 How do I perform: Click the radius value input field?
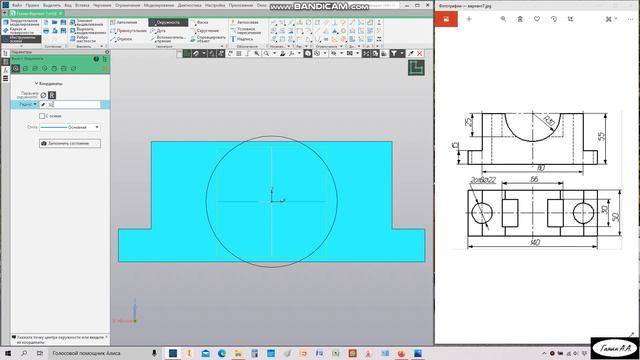73,104
